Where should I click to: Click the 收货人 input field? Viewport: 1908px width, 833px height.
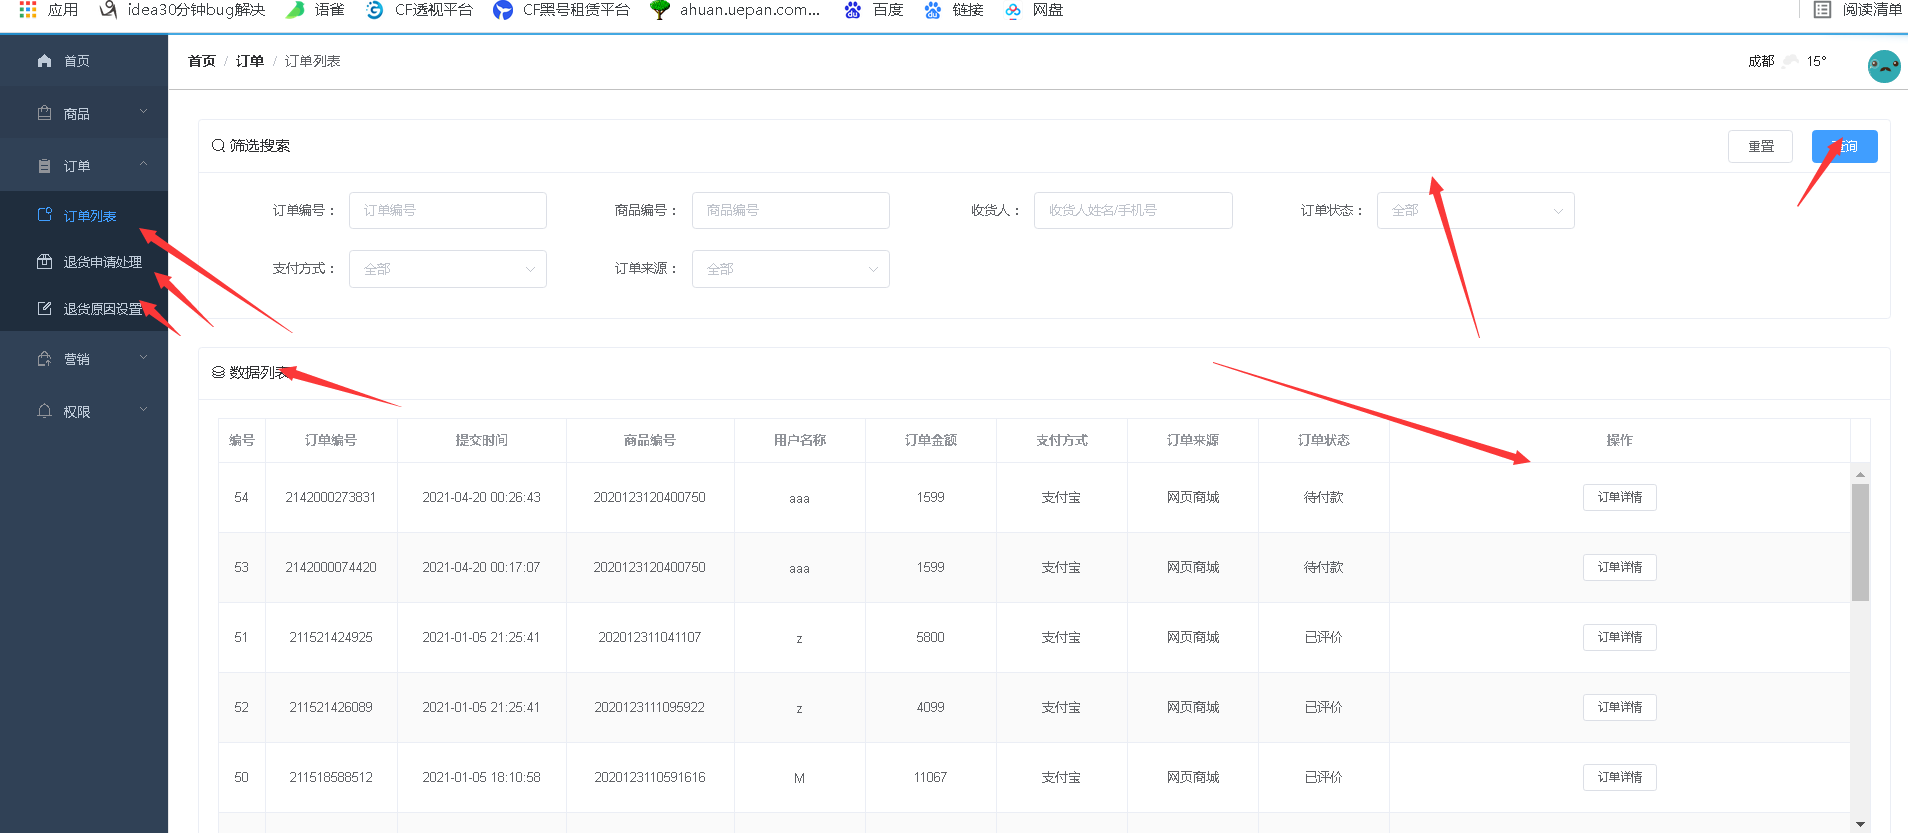tap(1133, 210)
